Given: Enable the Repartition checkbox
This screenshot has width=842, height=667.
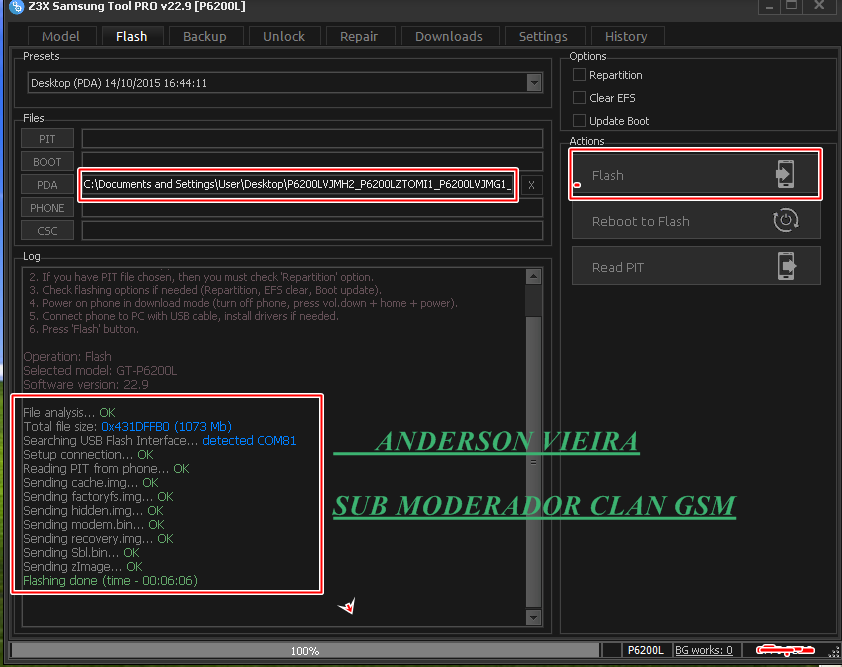Looking at the screenshot, I should click(579, 75).
